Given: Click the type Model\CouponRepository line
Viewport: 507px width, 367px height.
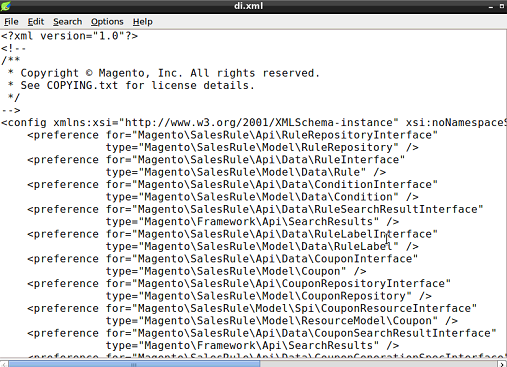Looking at the screenshot, I should 269,296.
